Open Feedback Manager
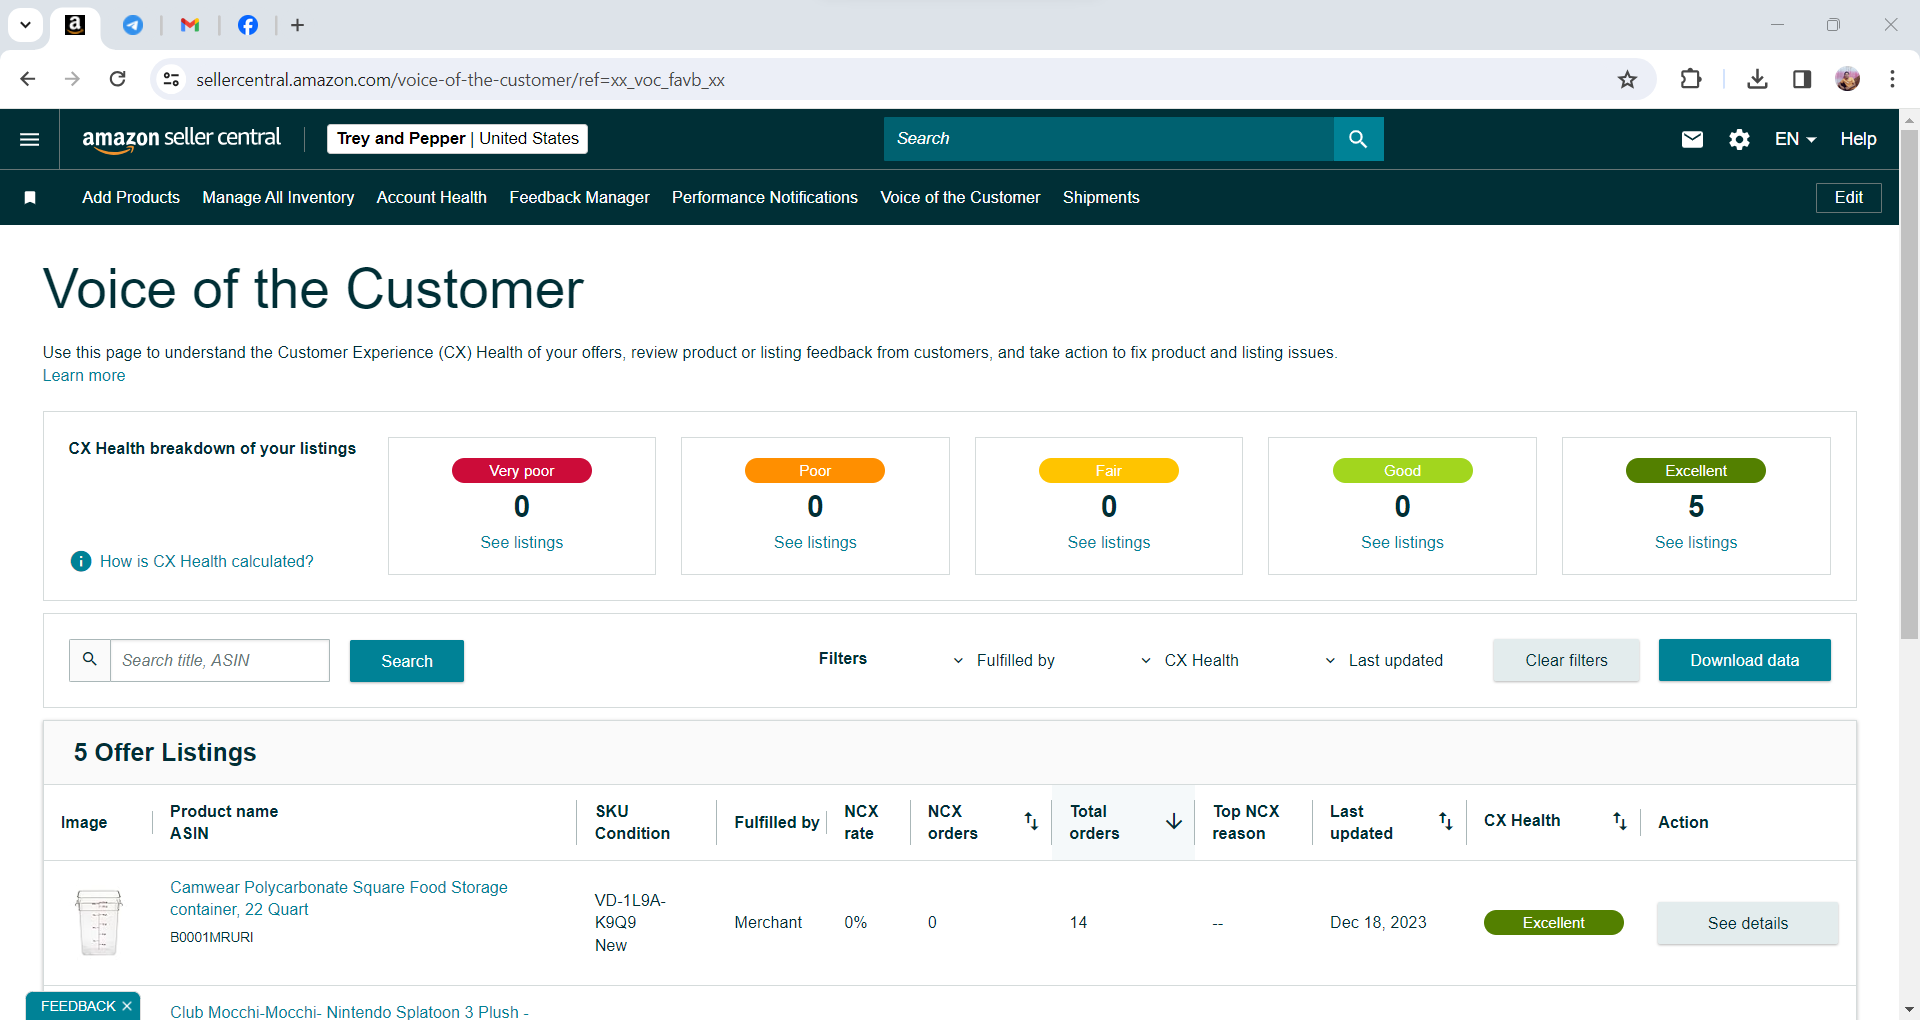This screenshot has width=1920, height=1020. pyautogui.click(x=579, y=198)
